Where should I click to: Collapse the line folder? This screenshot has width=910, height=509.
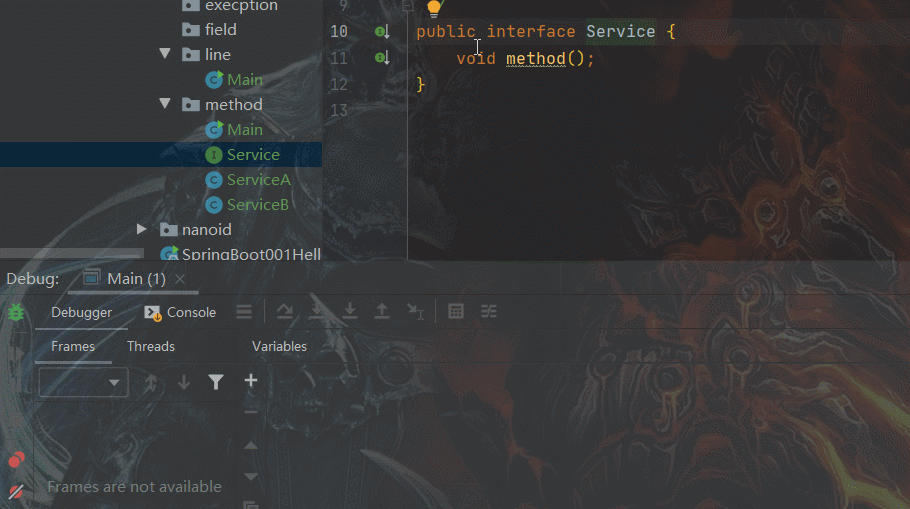165,54
